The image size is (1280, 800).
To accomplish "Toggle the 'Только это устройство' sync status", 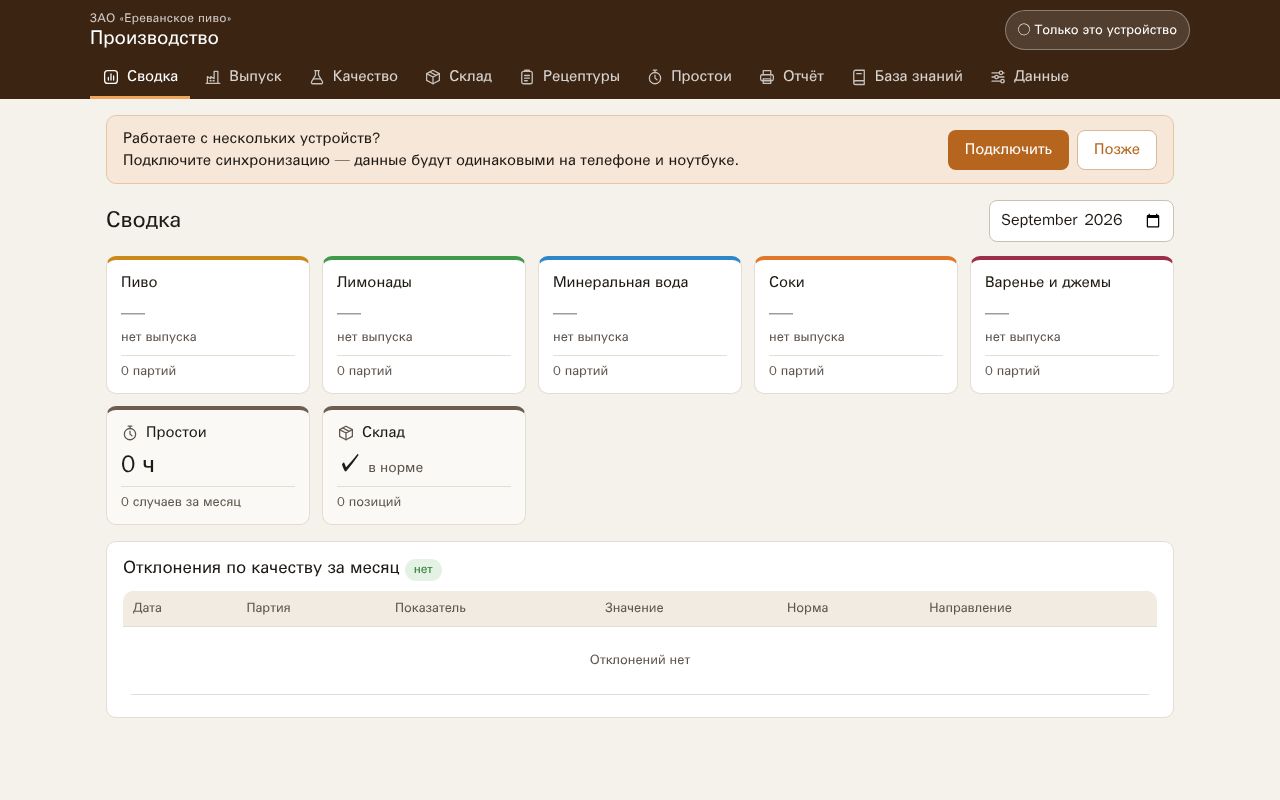I will pyautogui.click(x=1097, y=30).
